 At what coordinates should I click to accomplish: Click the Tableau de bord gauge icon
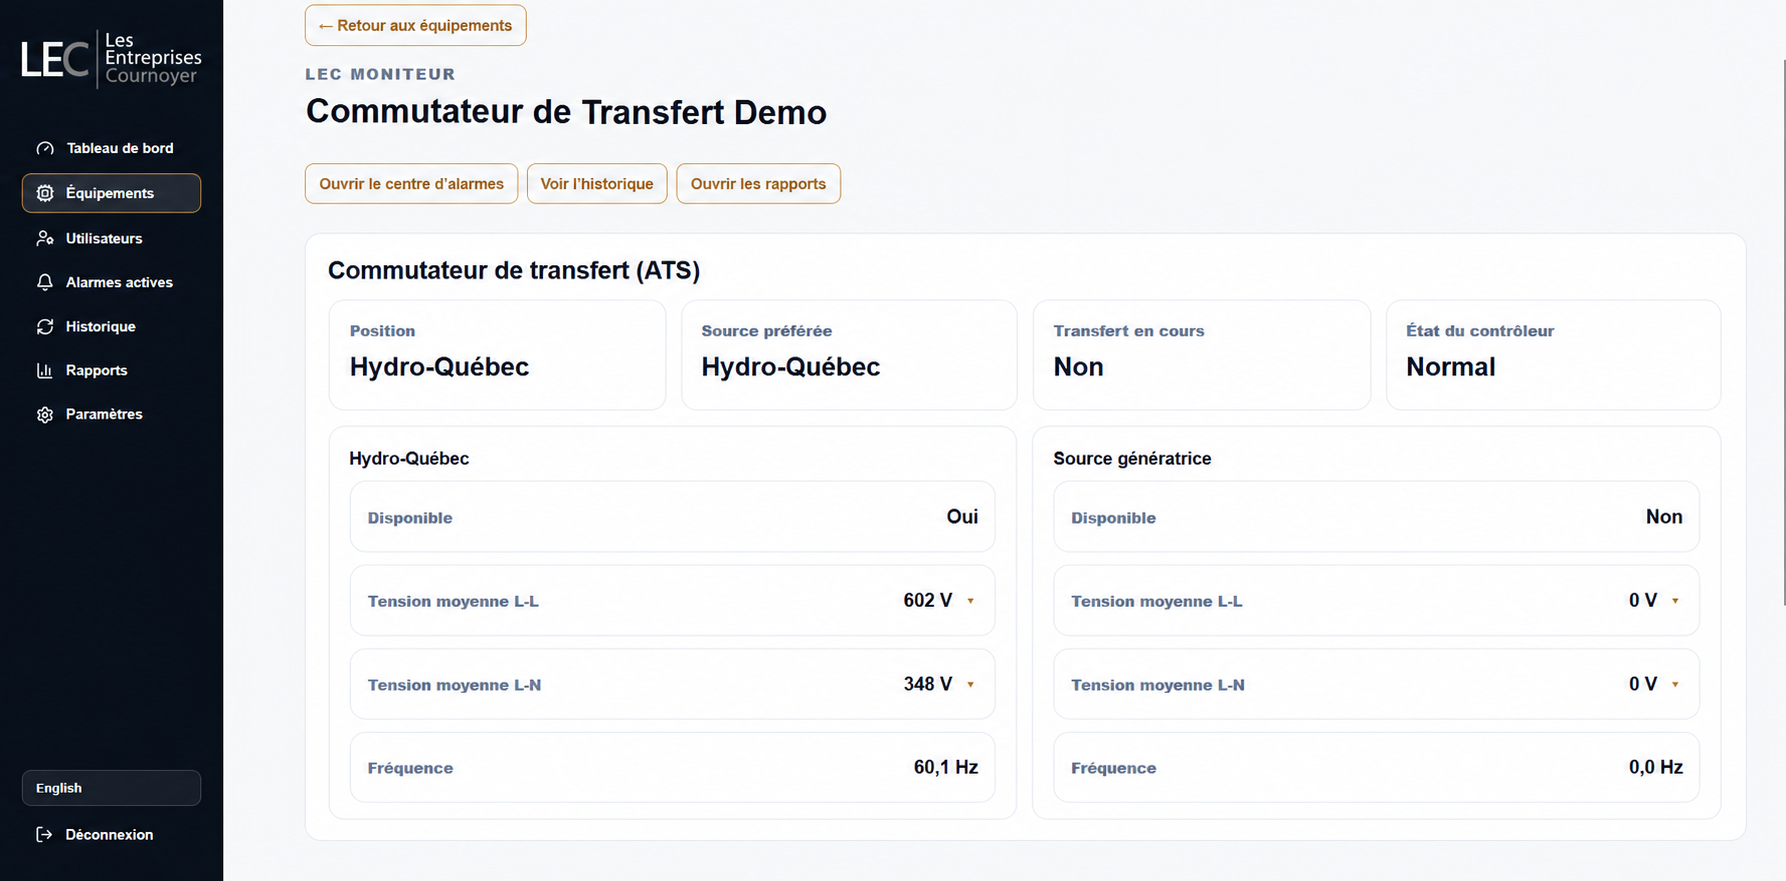click(45, 148)
